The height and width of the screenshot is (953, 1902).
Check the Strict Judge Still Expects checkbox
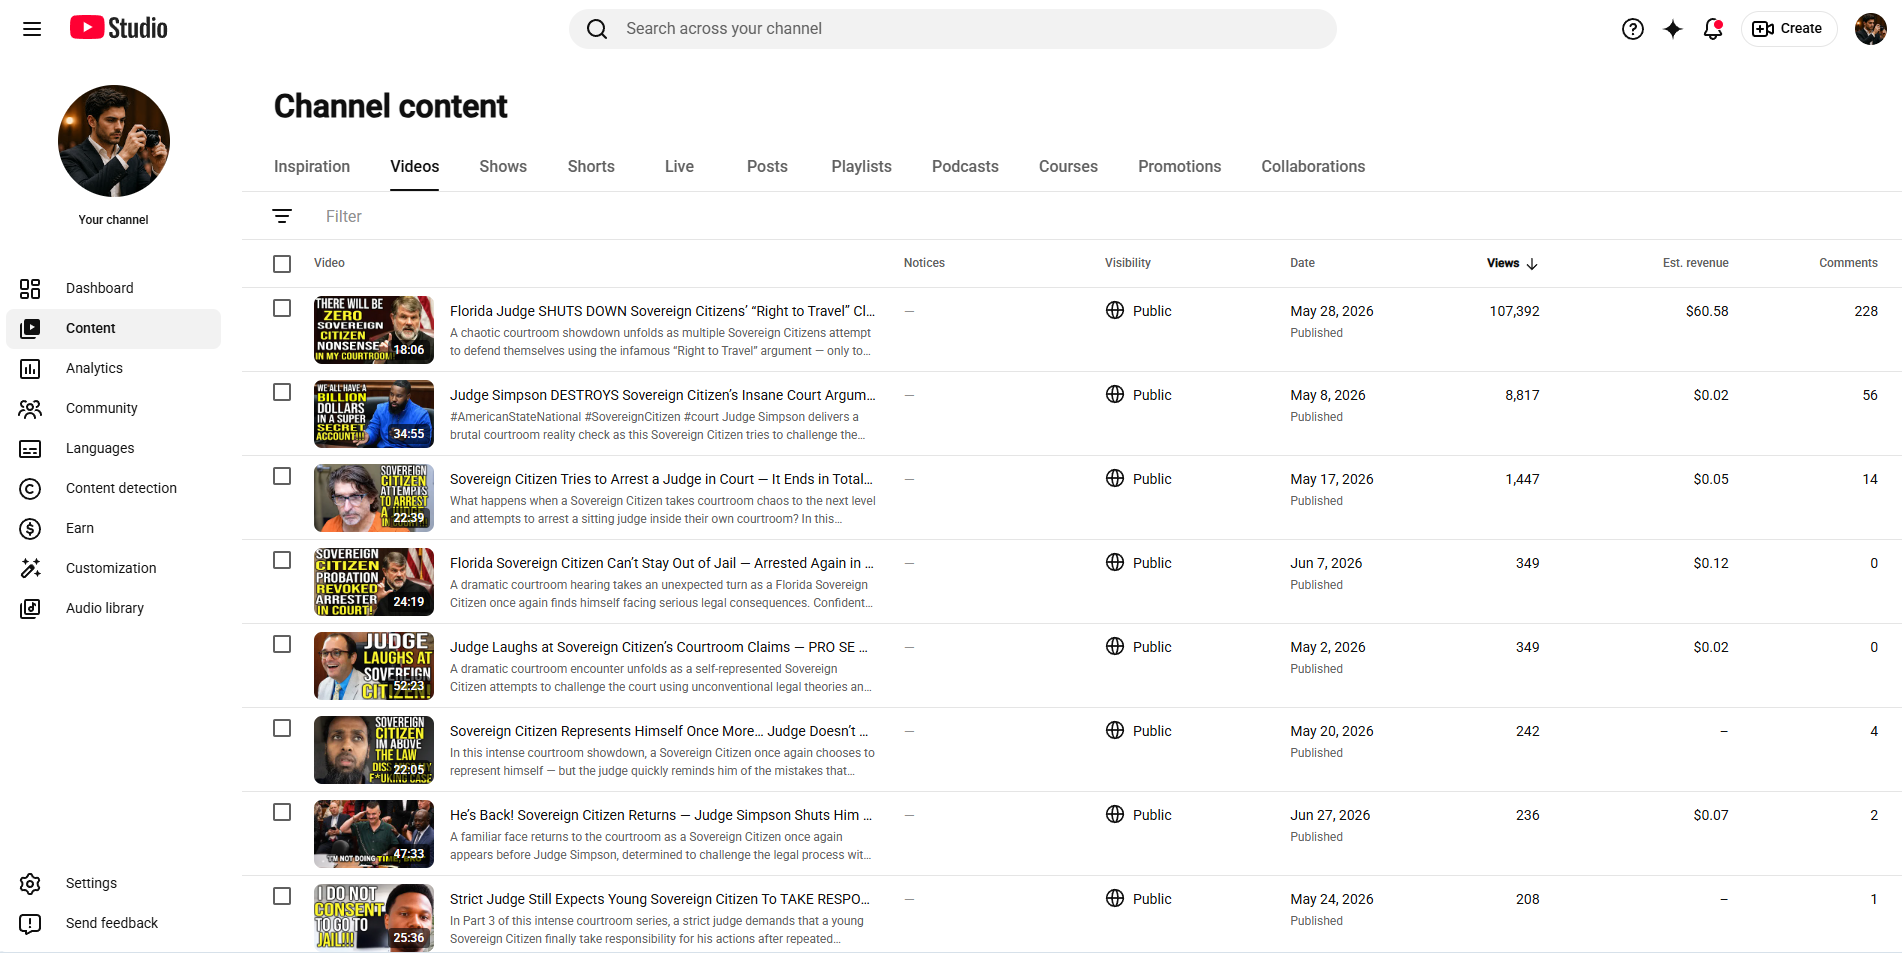pos(282,896)
